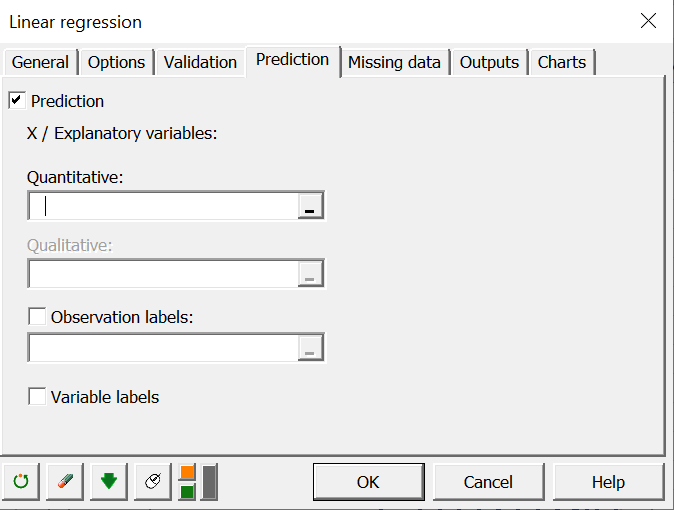Screen dimensions: 674x510
Task: Tick the Variable labels checkbox
Action: tap(38, 397)
